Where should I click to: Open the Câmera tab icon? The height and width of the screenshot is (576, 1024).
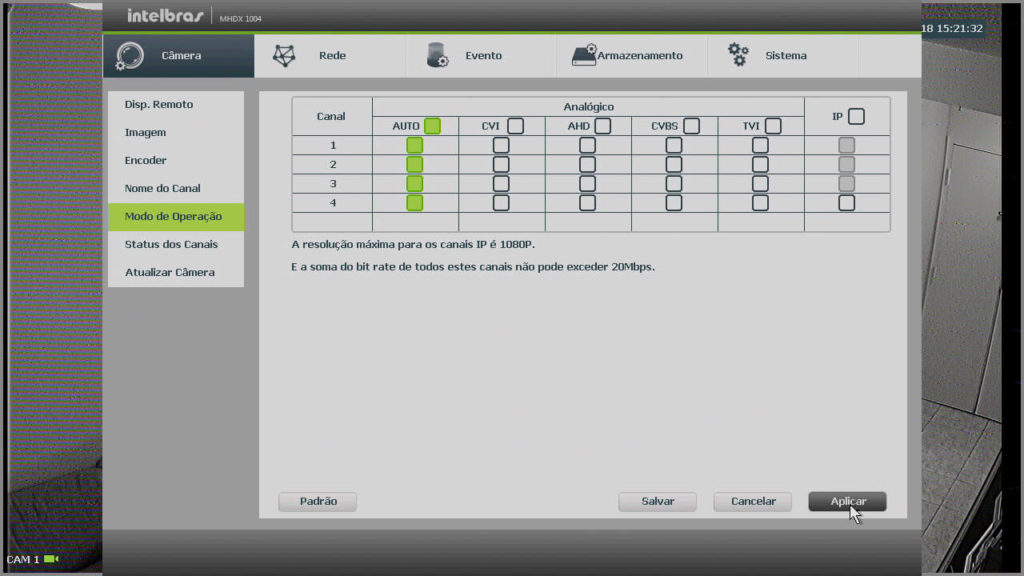(x=129, y=56)
